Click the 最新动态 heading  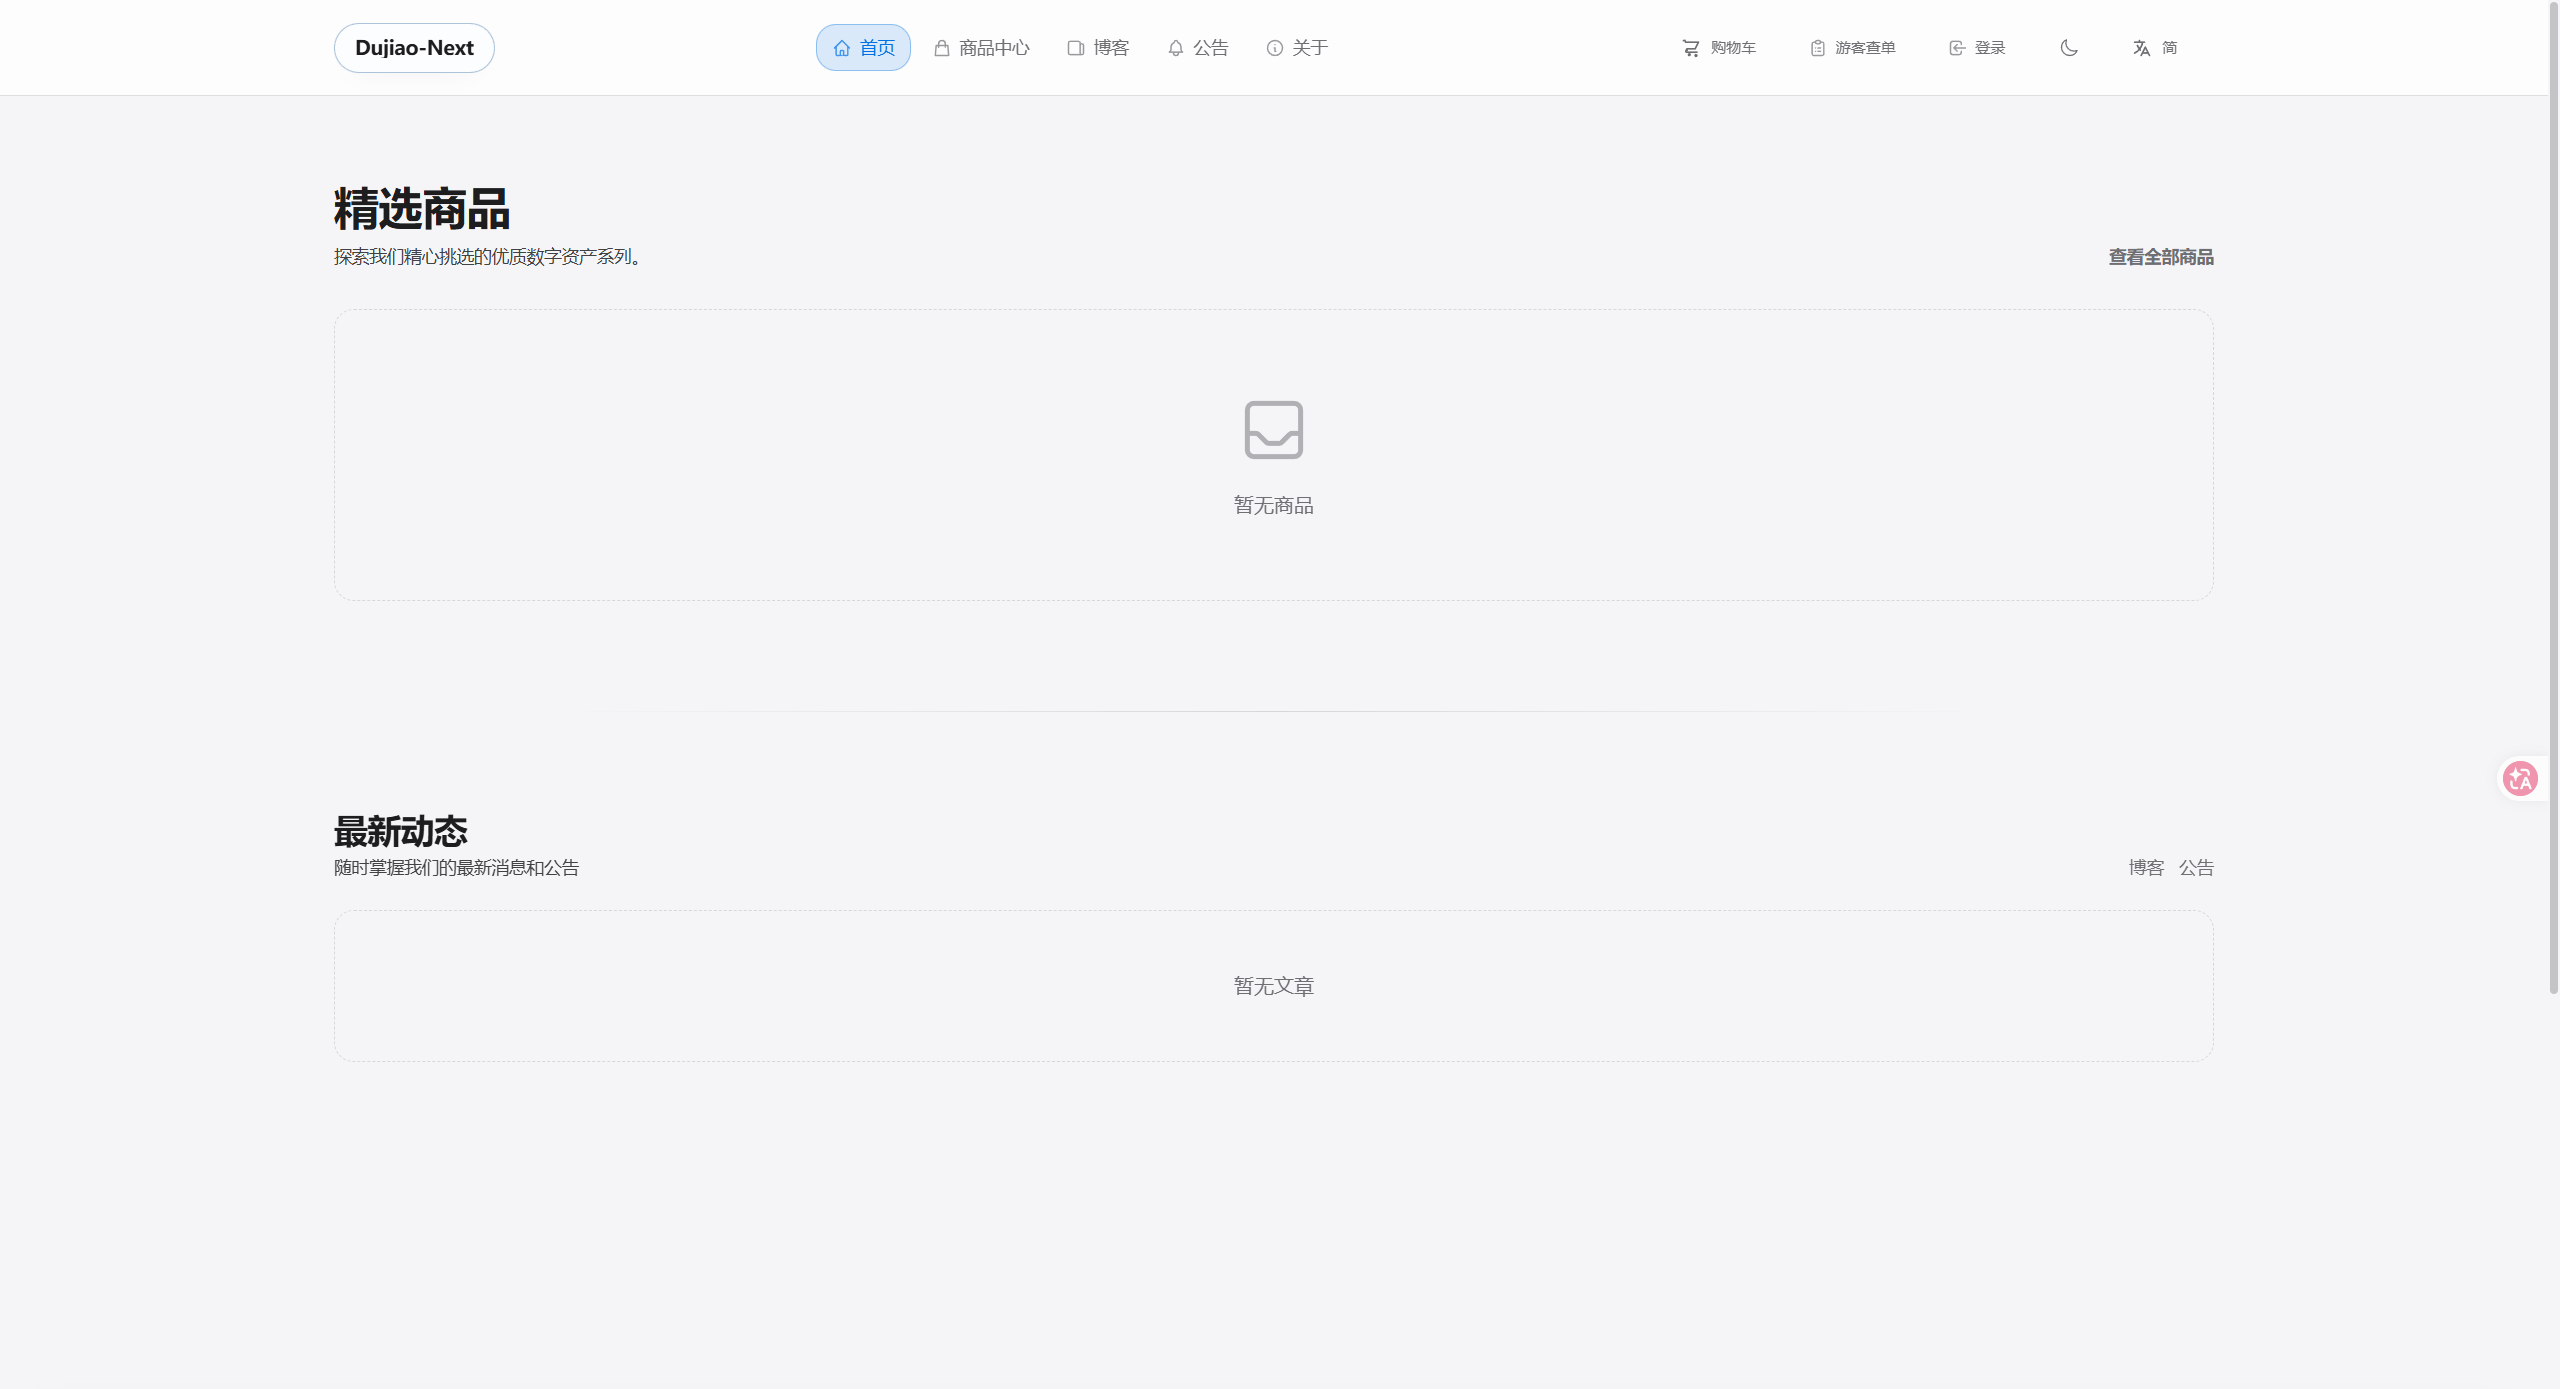point(401,831)
